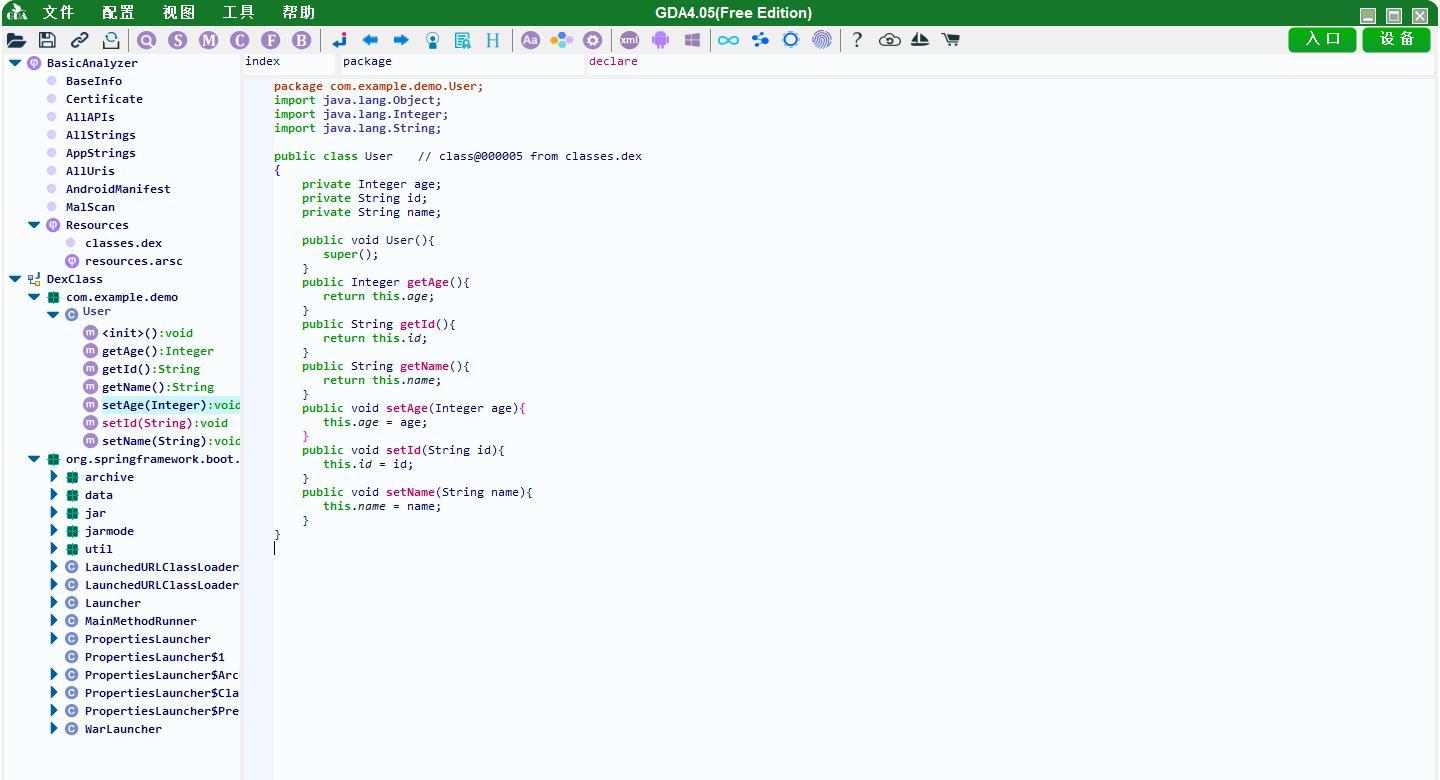Click the purple C toolbar icon
The image size is (1440, 780).
(x=239, y=40)
